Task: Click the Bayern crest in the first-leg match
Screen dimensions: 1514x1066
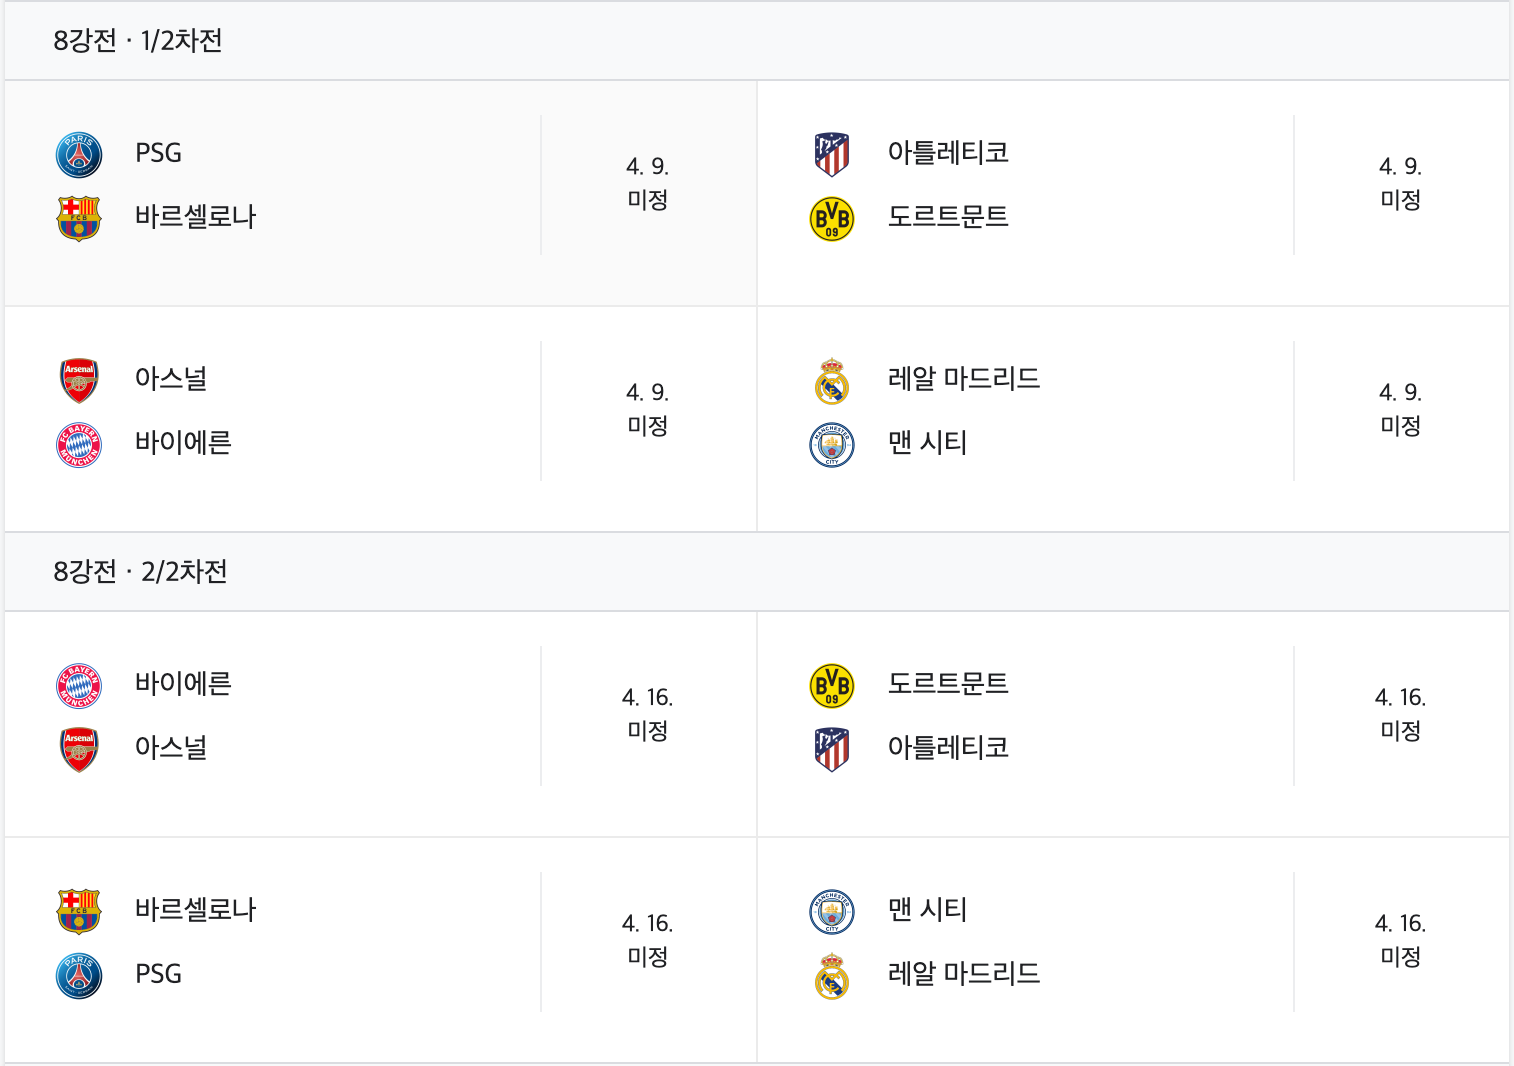Action: click(x=79, y=445)
